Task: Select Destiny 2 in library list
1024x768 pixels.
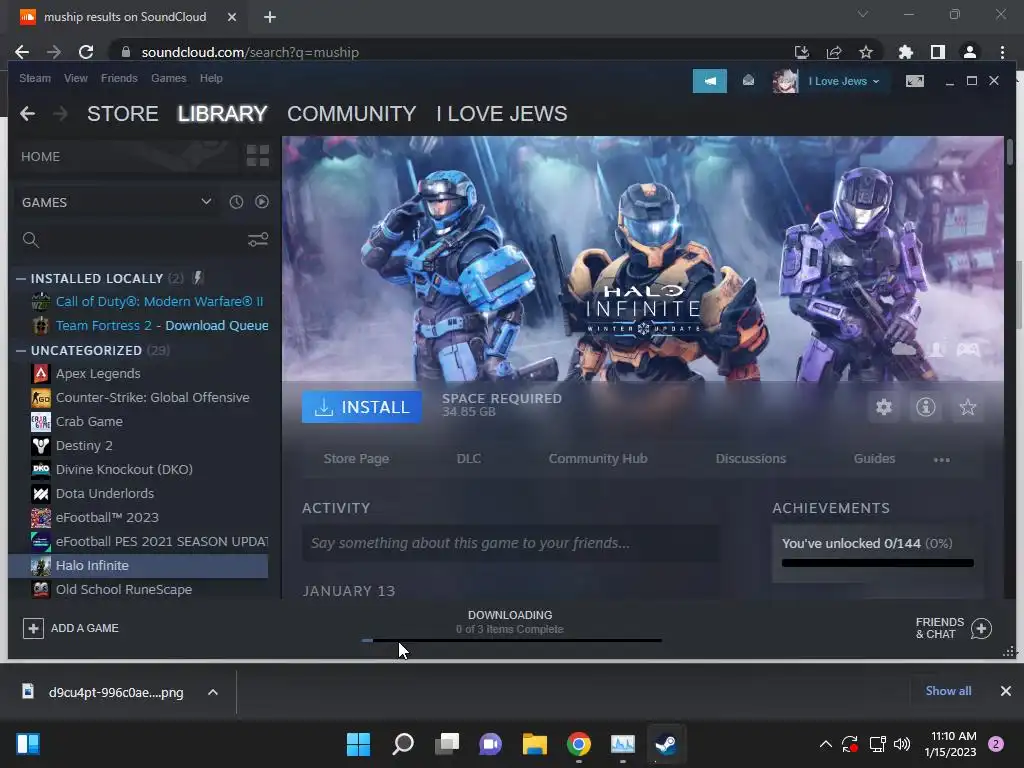Action: coord(84,445)
